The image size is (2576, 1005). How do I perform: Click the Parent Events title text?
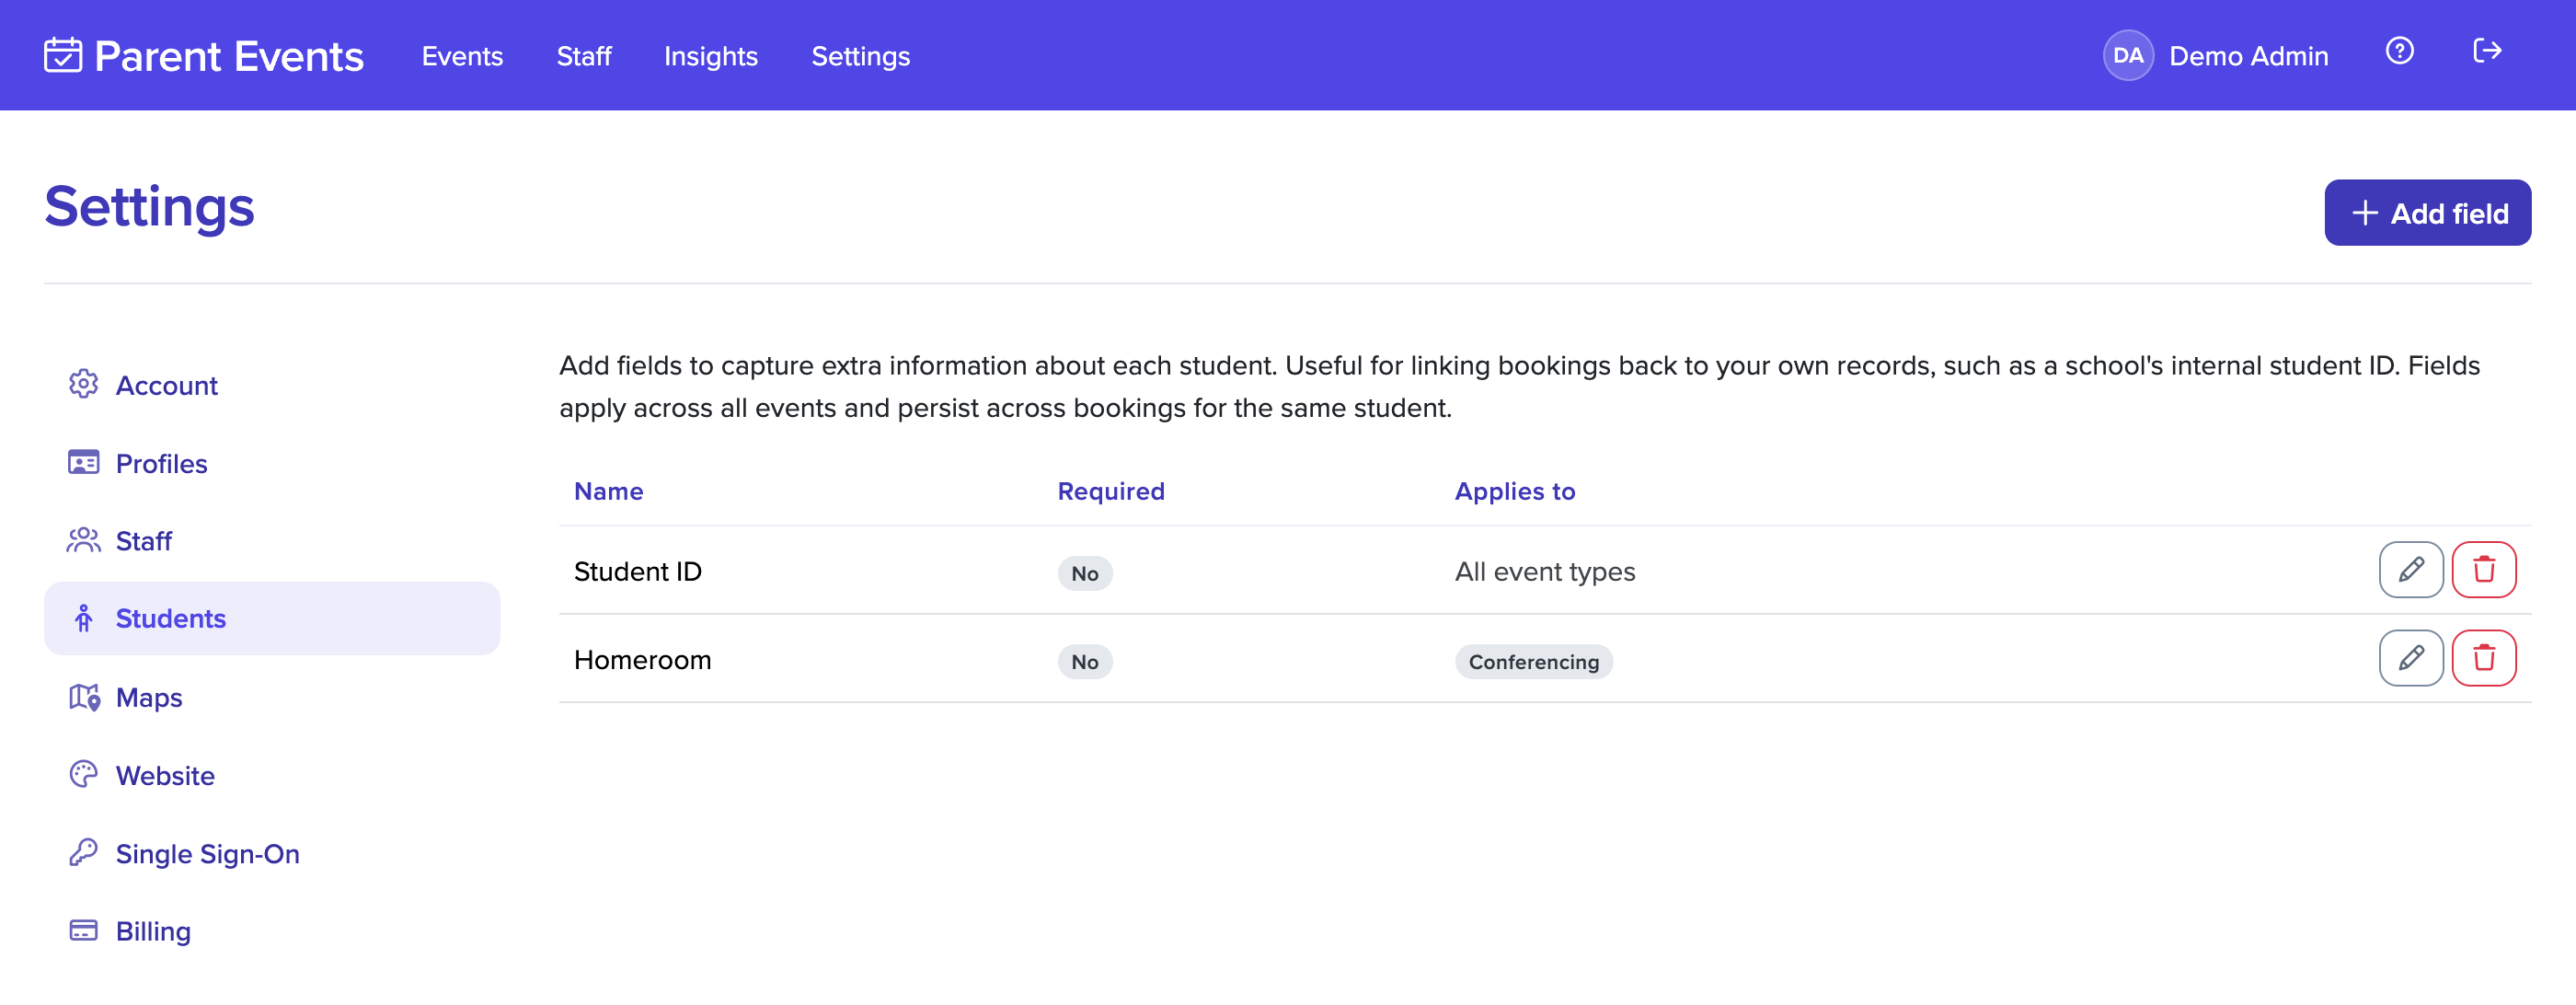pos(229,56)
